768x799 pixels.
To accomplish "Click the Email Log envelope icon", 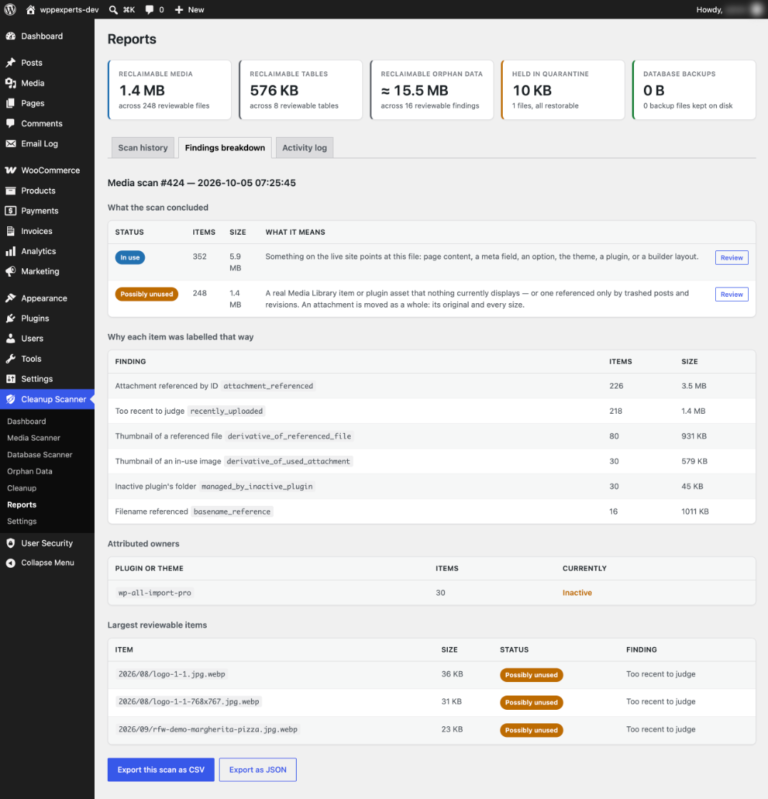I will pos(11,144).
